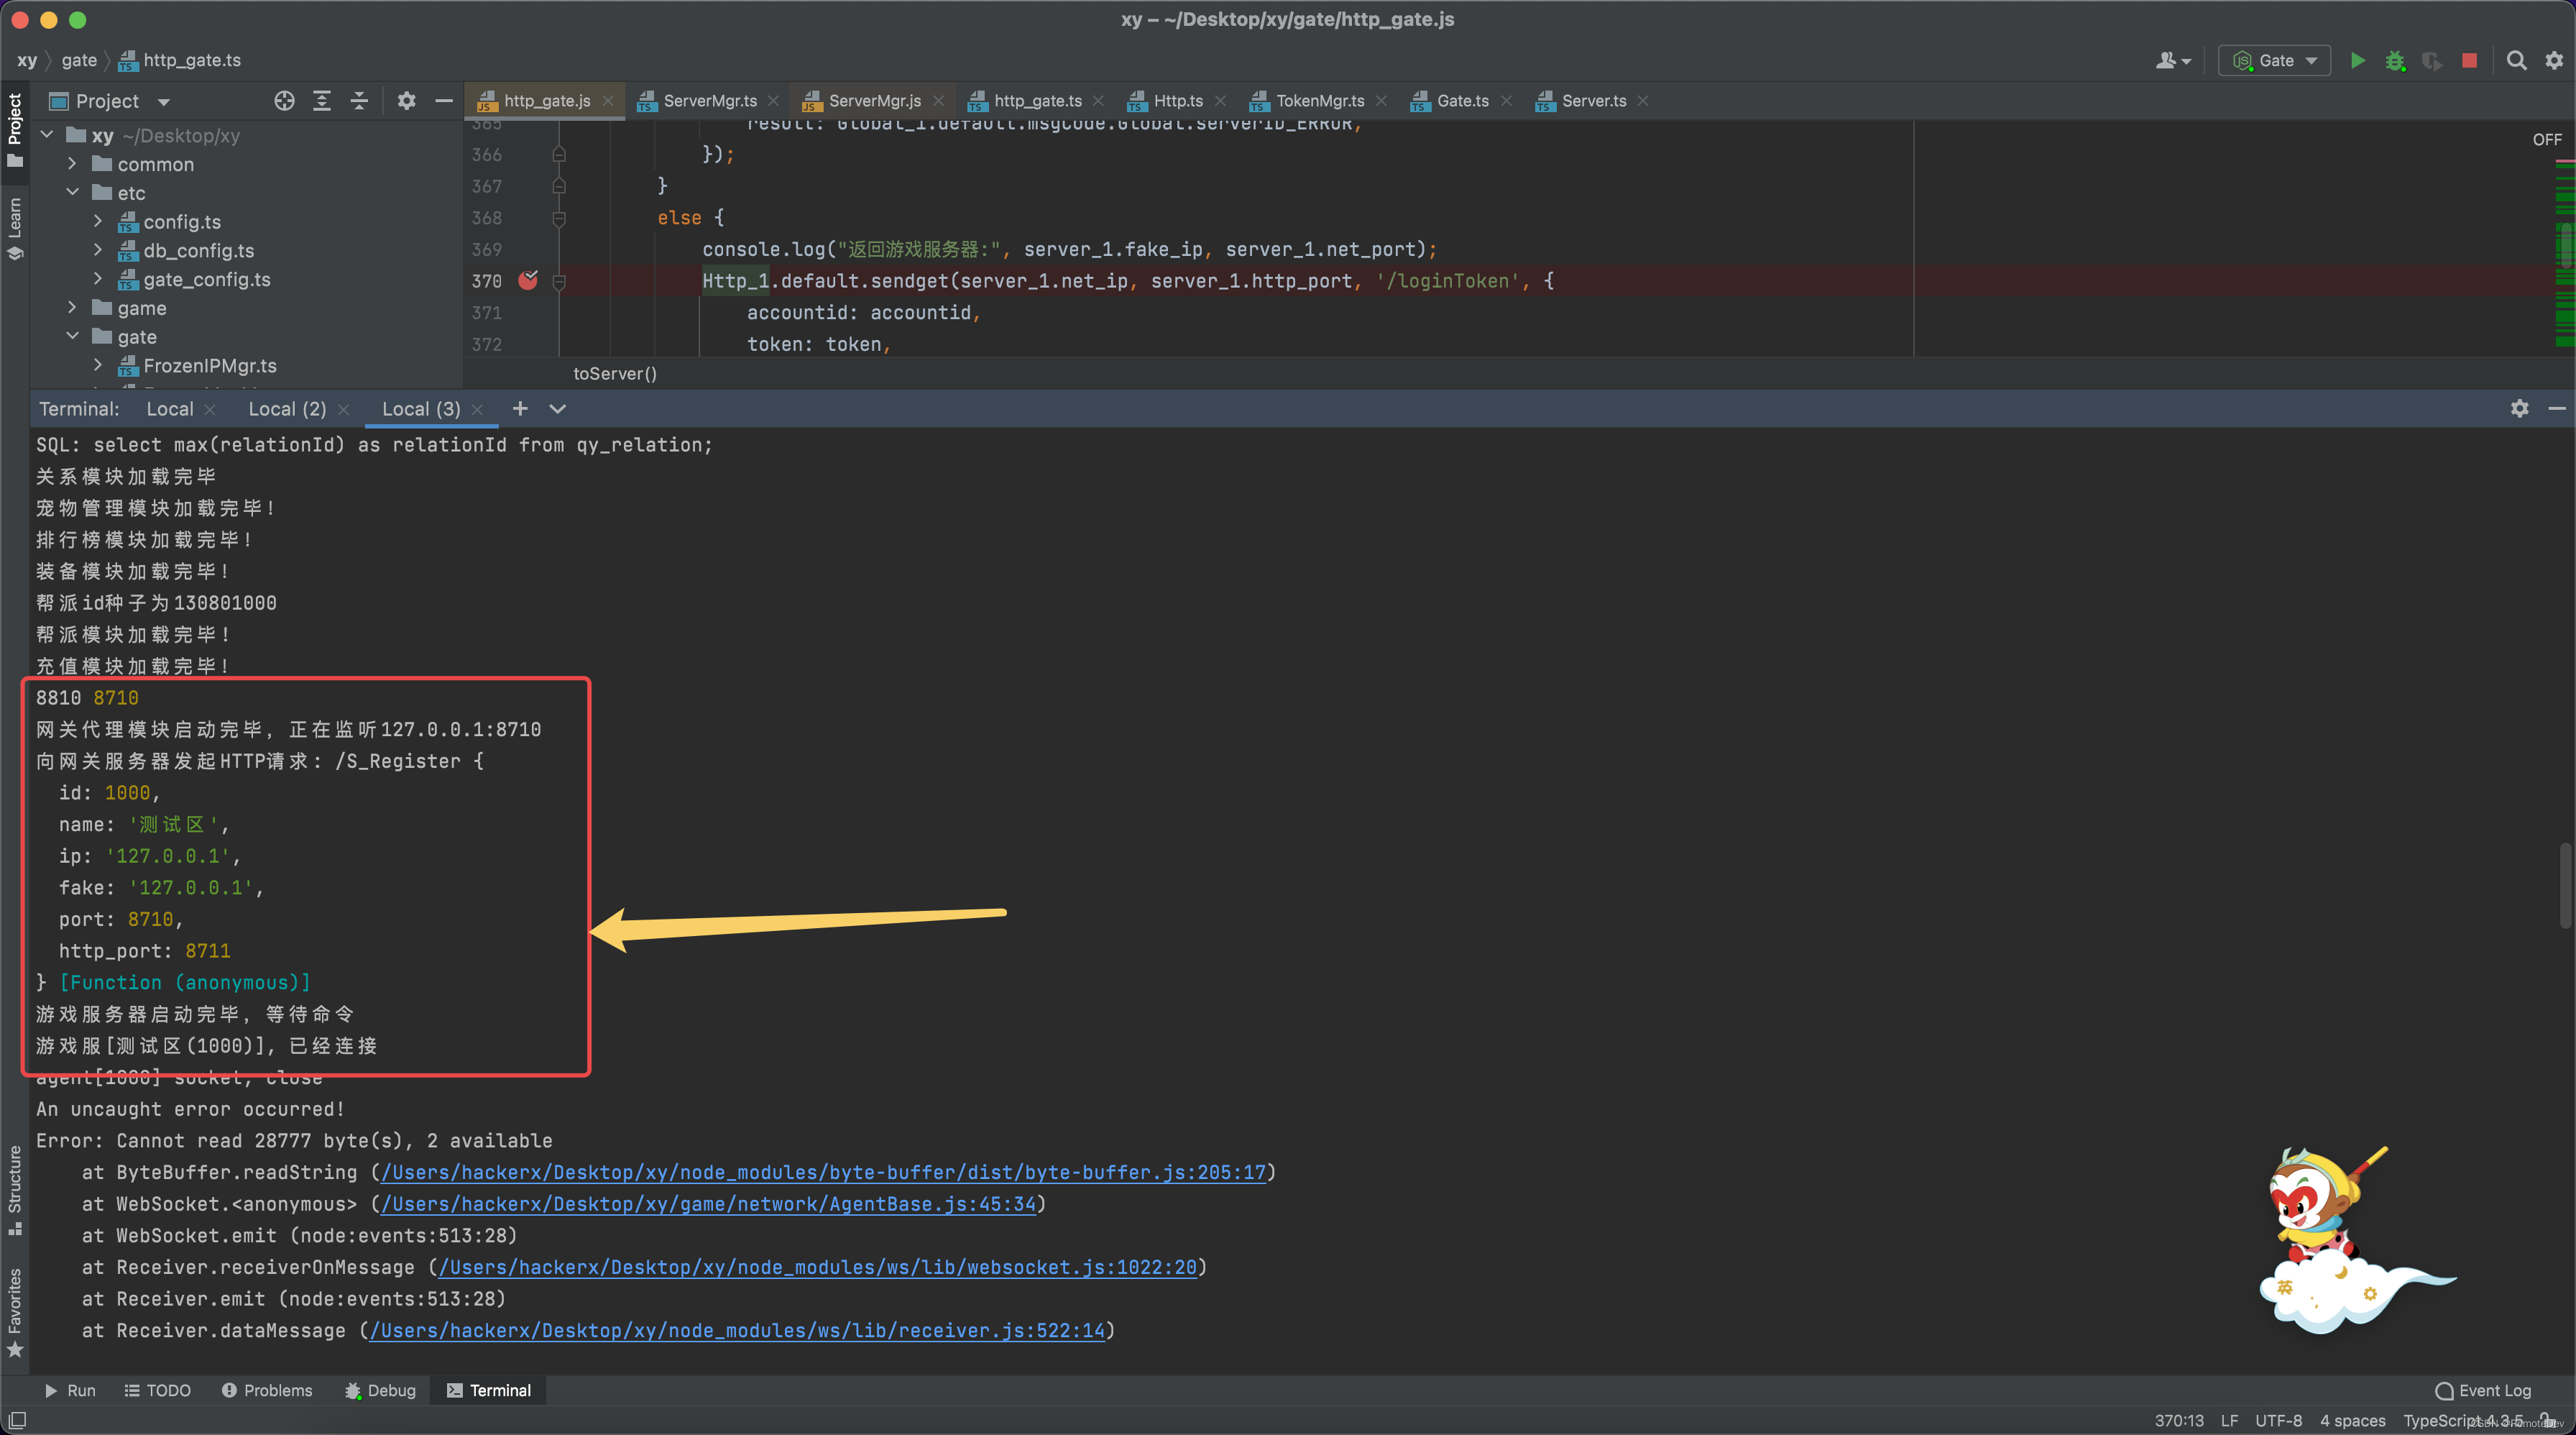The image size is (2576, 1435).
Task: Open byte-buffer.js:205:17 stack link
Action: (x=823, y=1172)
